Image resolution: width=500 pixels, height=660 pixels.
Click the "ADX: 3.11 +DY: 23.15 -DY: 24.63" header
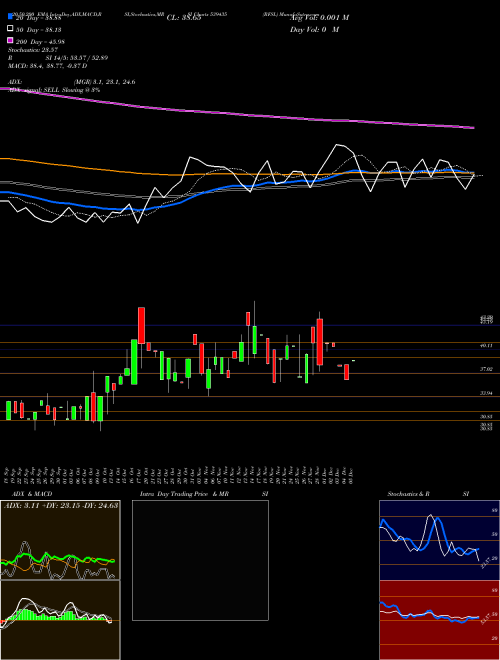point(61,505)
